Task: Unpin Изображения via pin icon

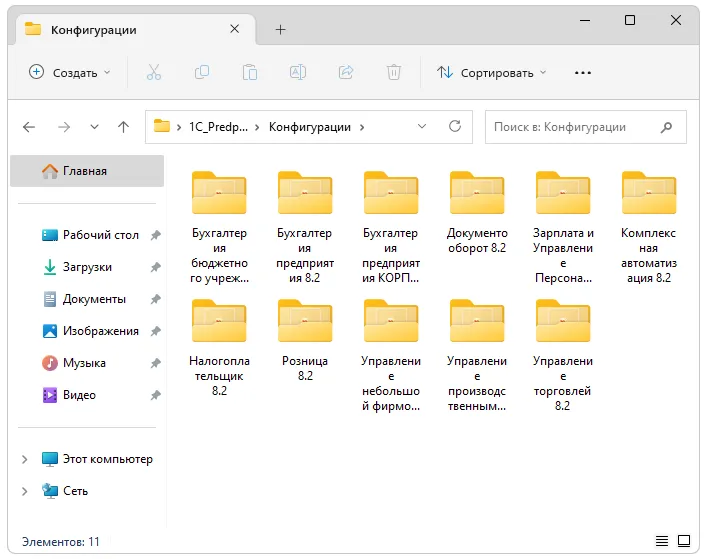Action: (x=156, y=331)
